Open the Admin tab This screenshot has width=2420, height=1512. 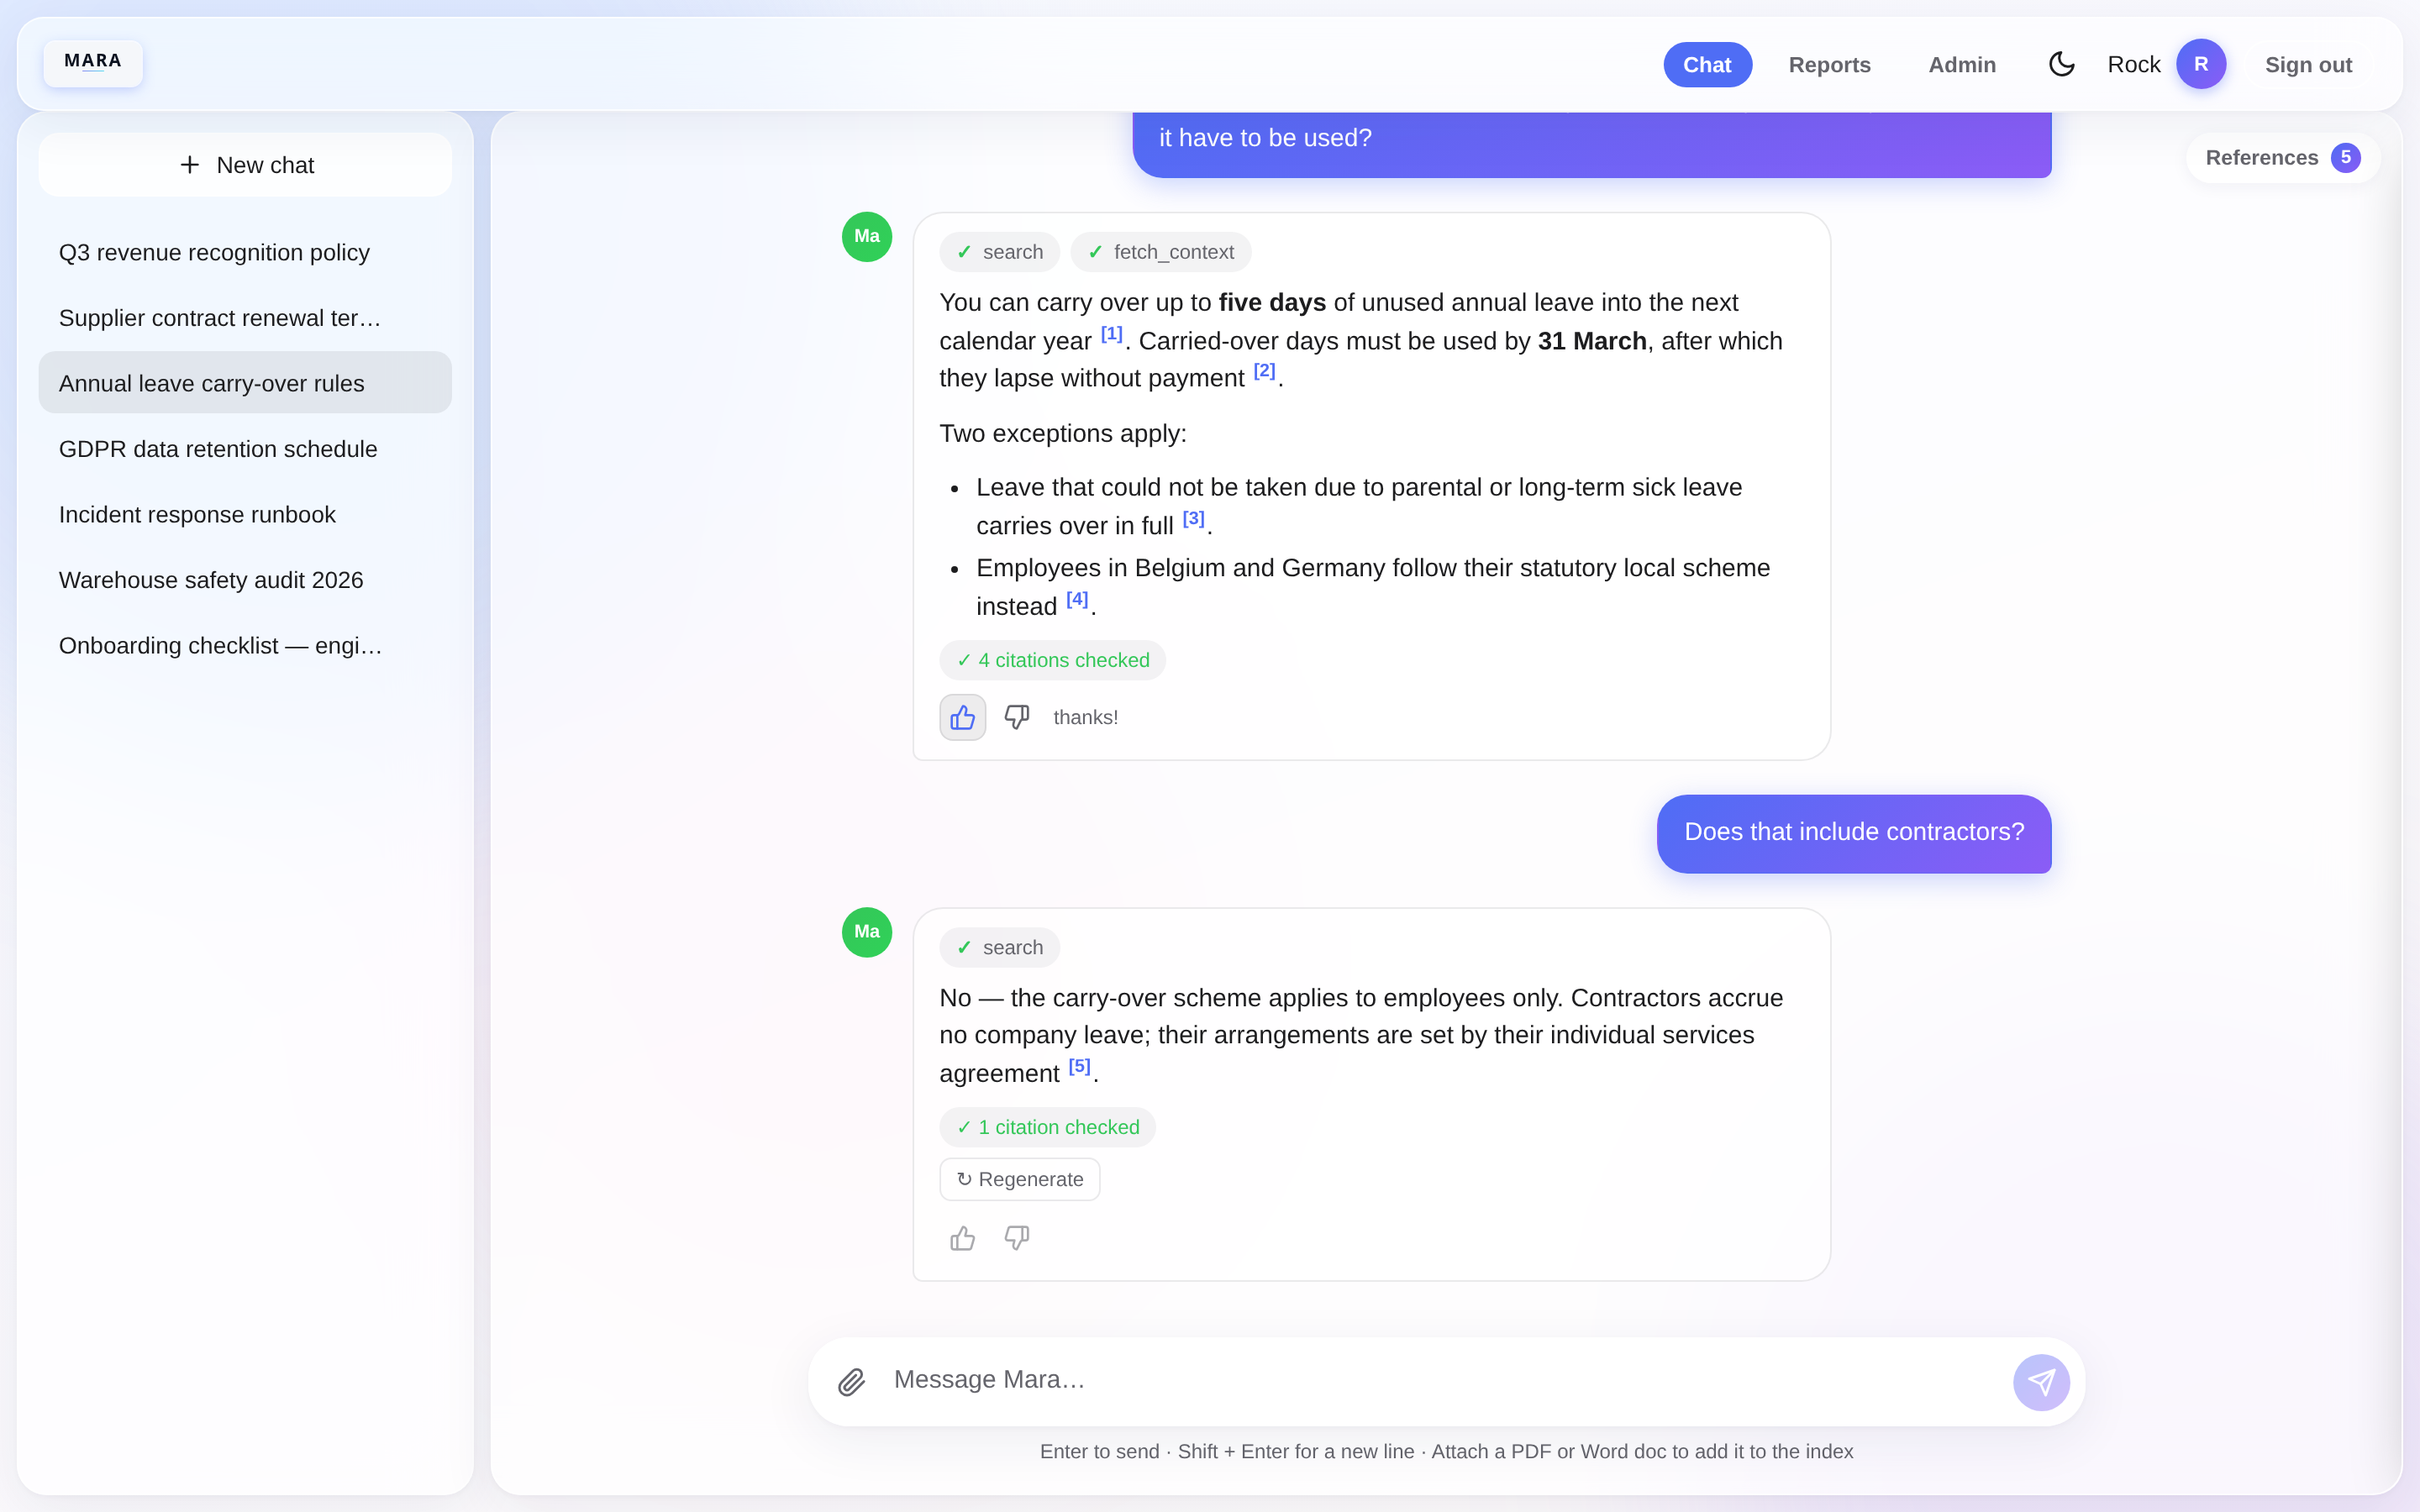1962,64
